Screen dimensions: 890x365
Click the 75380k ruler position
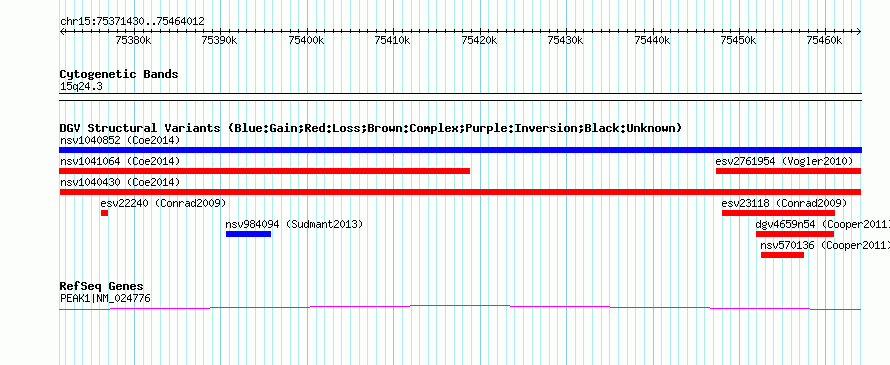(x=133, y=40)
